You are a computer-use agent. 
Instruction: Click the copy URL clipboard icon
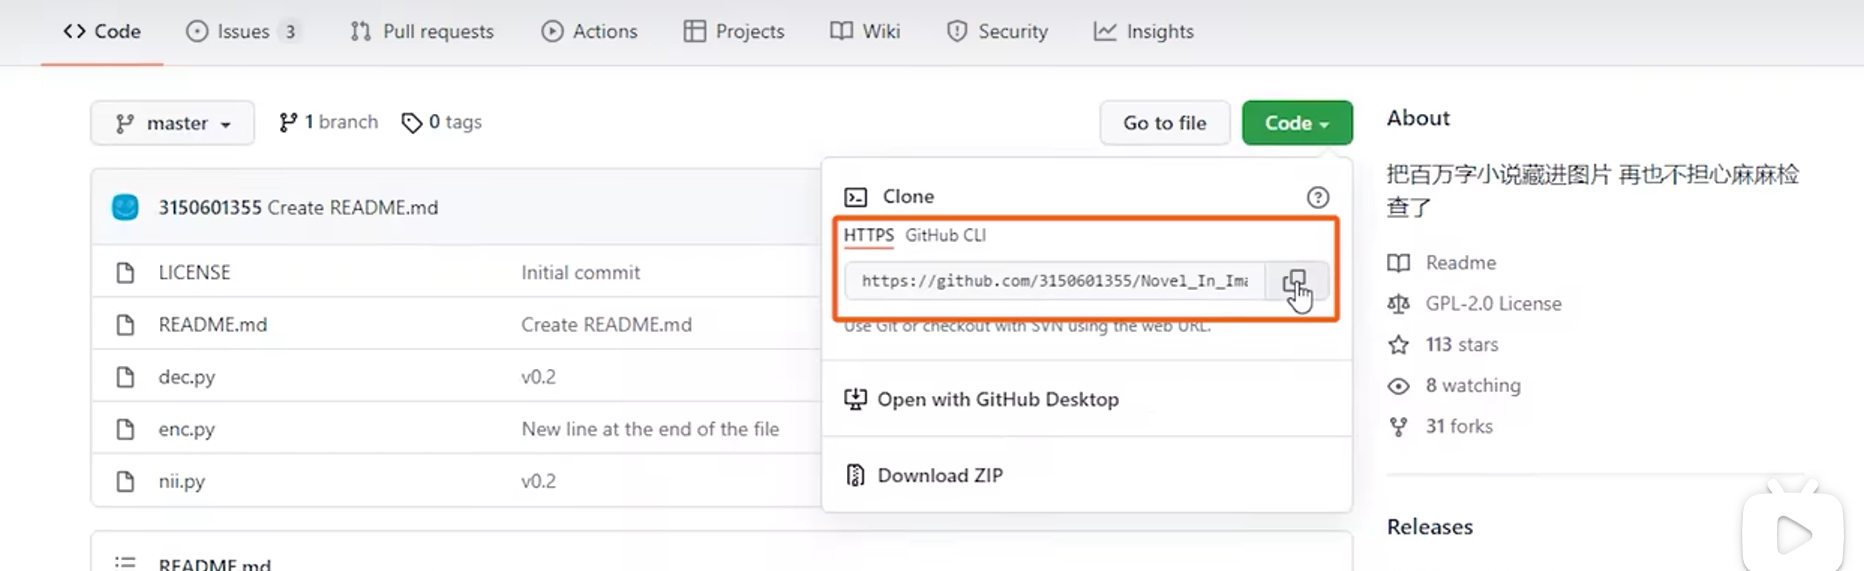pyautogui.click(x=1294, y=281)
